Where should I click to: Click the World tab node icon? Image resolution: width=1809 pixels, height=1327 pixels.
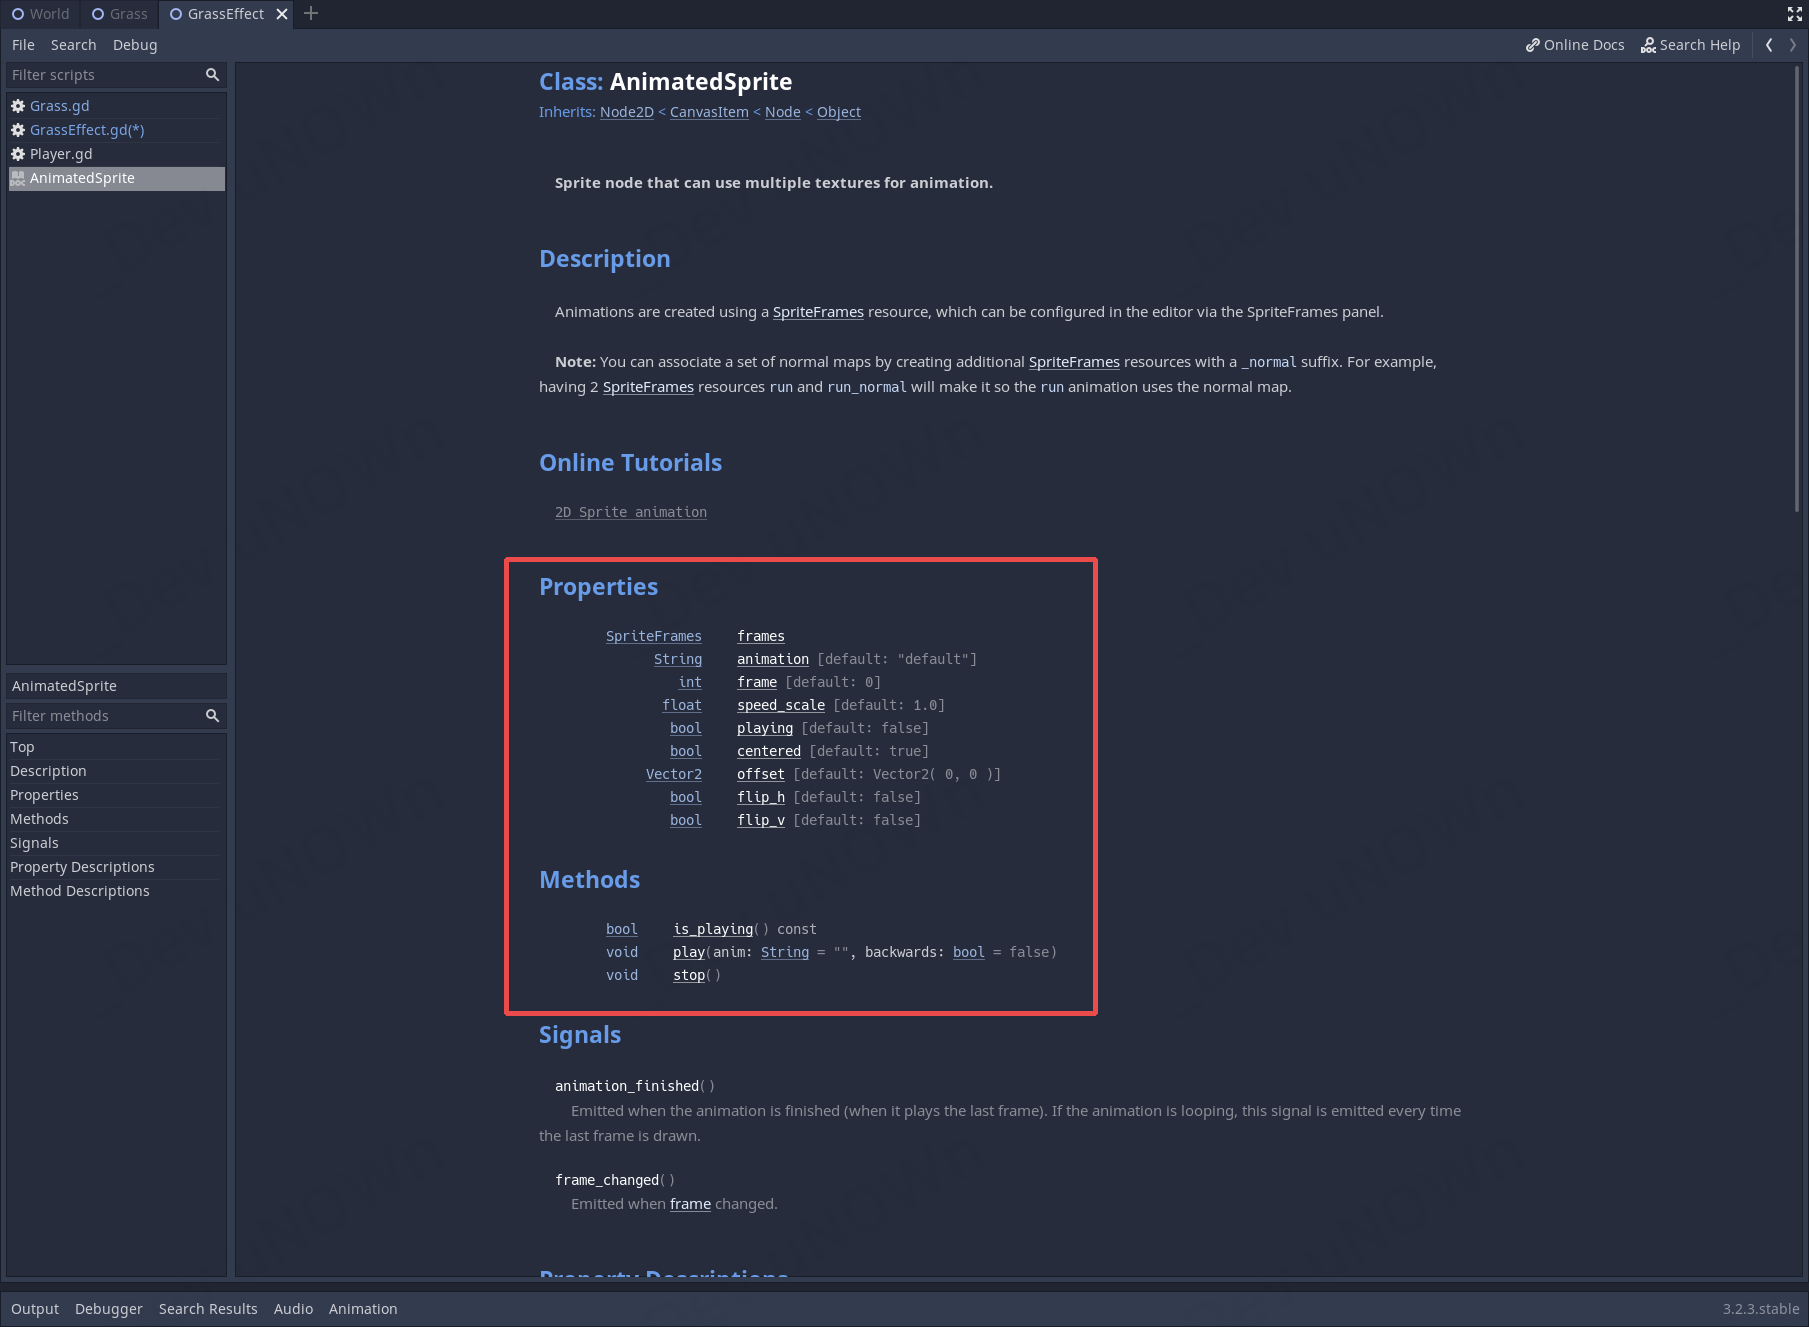click(18, 14)
